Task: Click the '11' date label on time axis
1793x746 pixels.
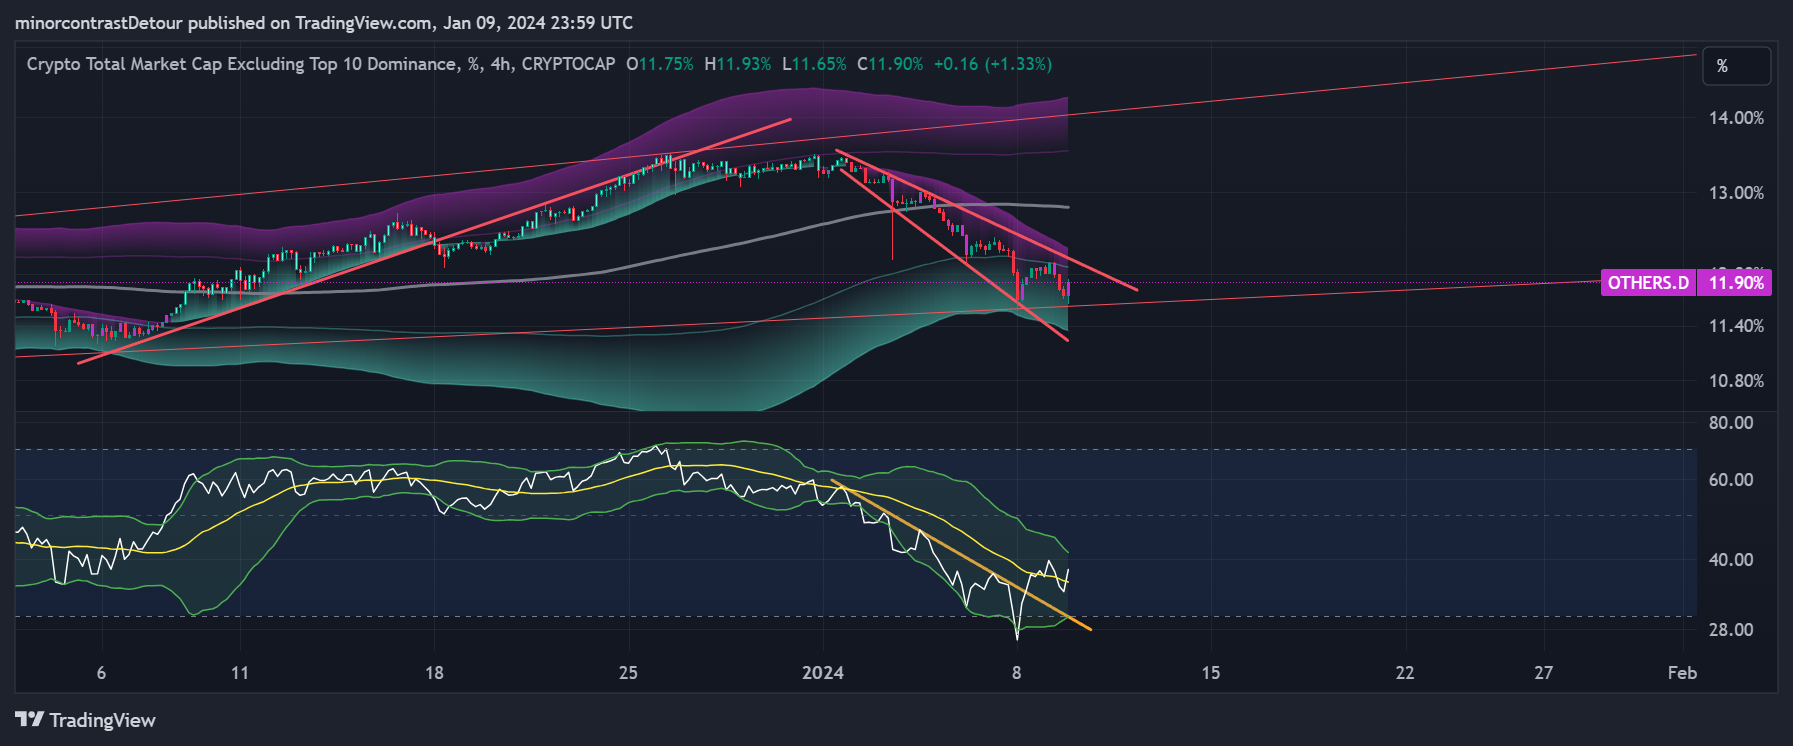Action: pos(240,673)
